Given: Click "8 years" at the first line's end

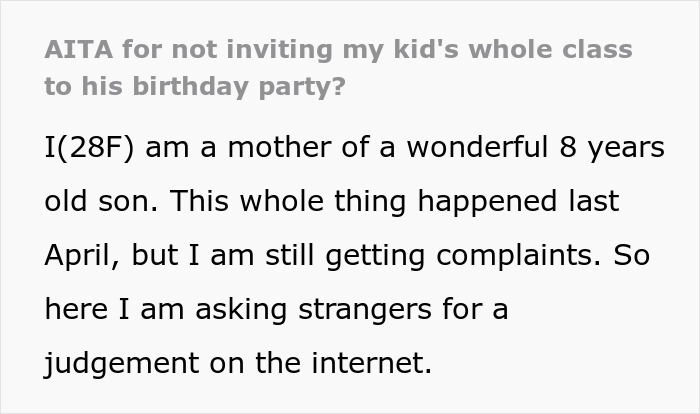Looking at the screenshot, I should pyautogui.click(x=610, y=147).
